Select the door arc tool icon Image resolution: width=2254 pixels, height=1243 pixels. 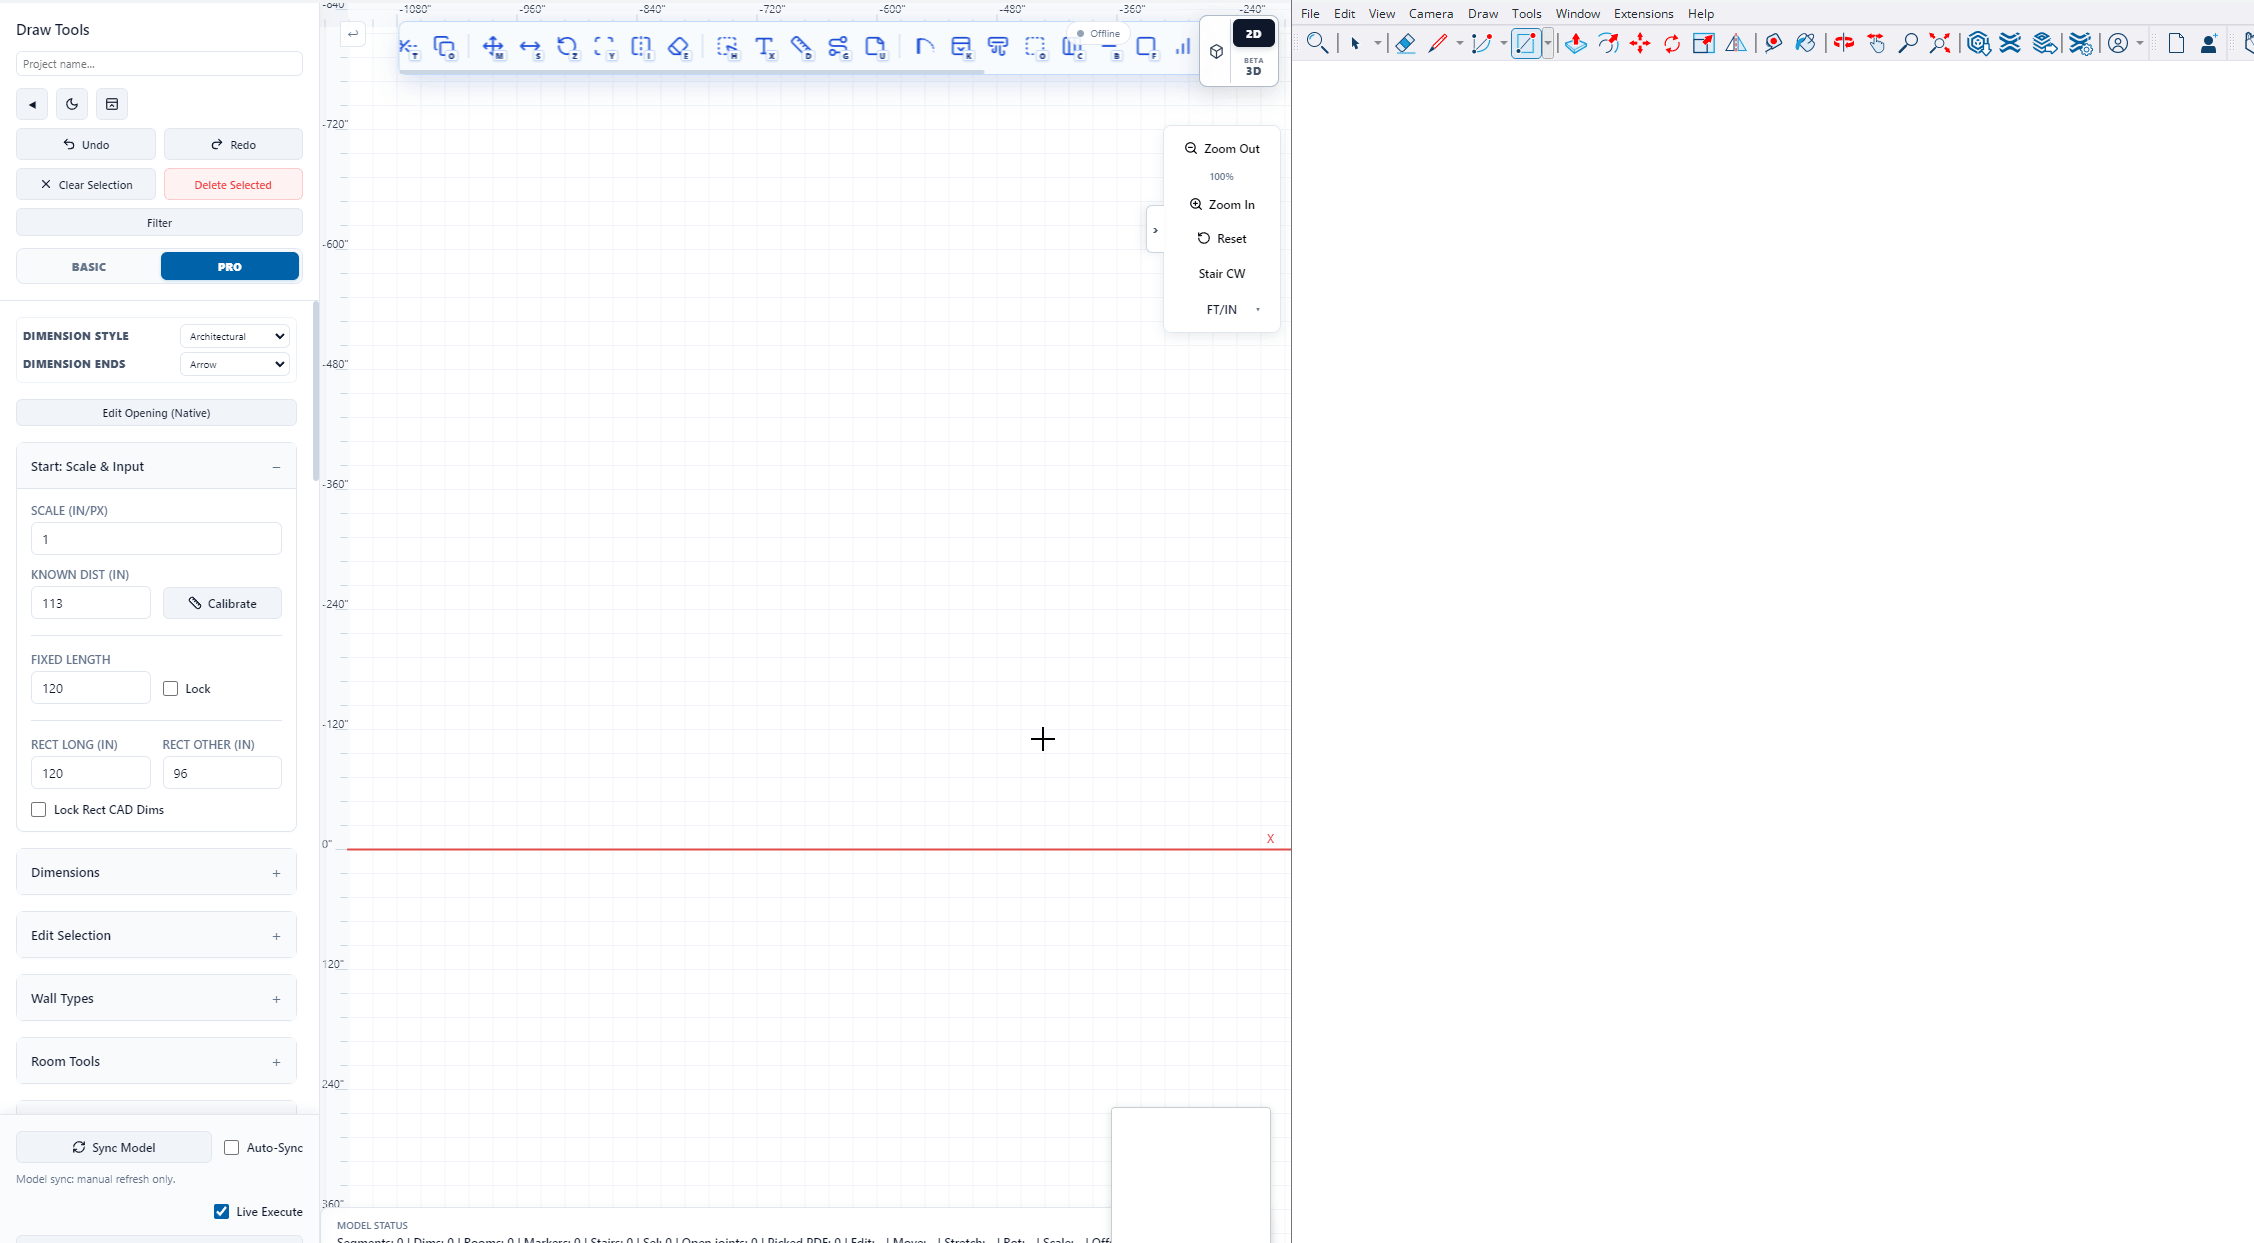pos(925,47)
